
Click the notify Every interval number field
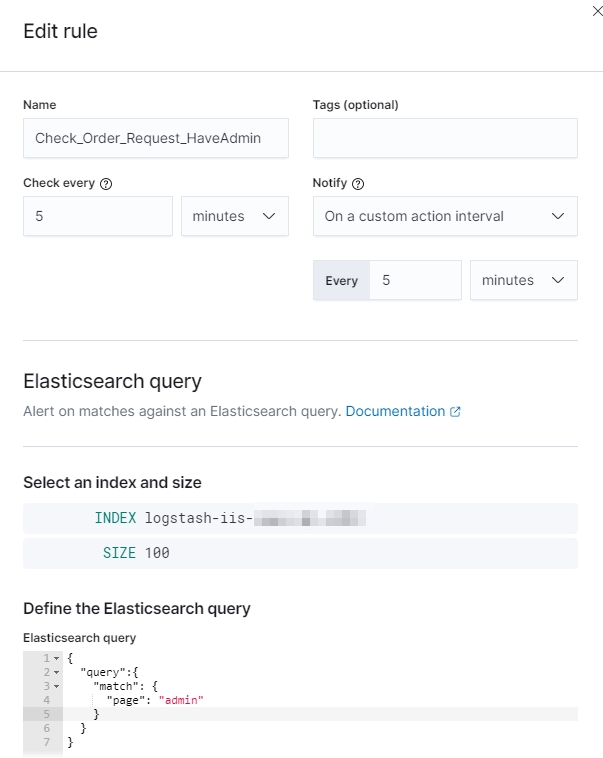click(415, 280)
